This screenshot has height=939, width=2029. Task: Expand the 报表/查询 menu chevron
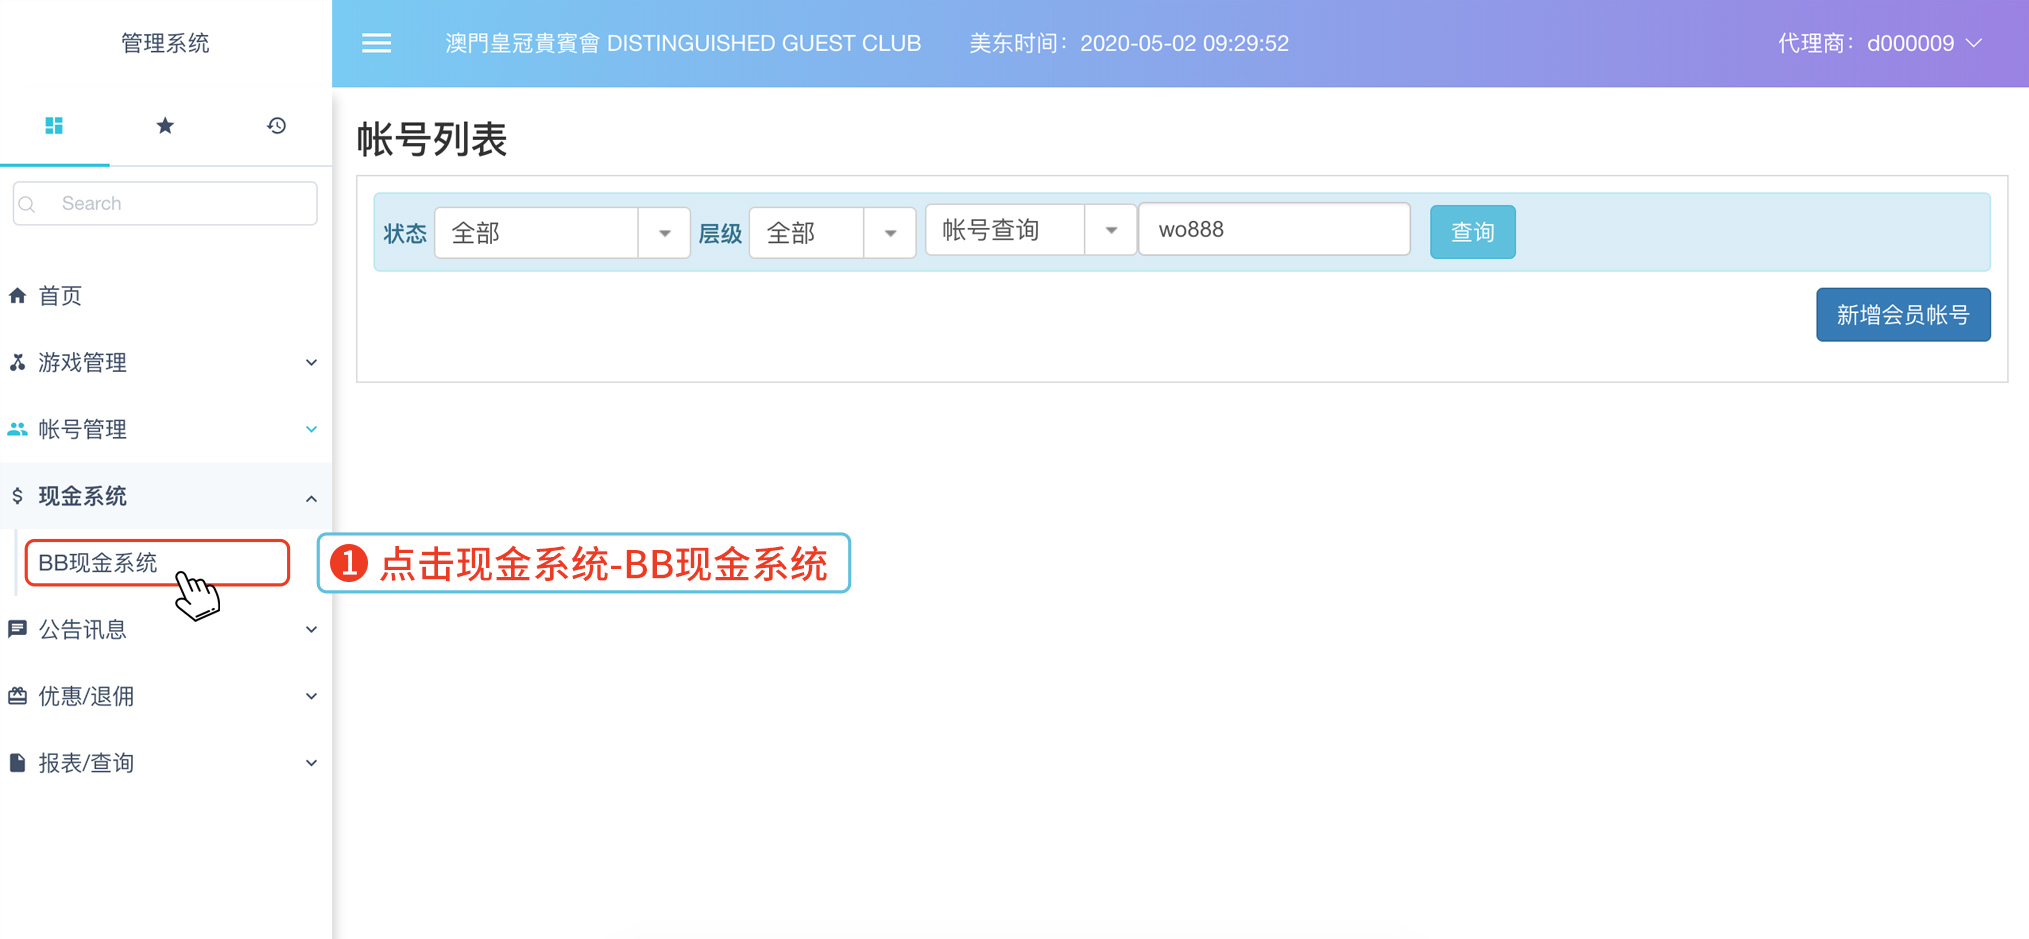311,763
